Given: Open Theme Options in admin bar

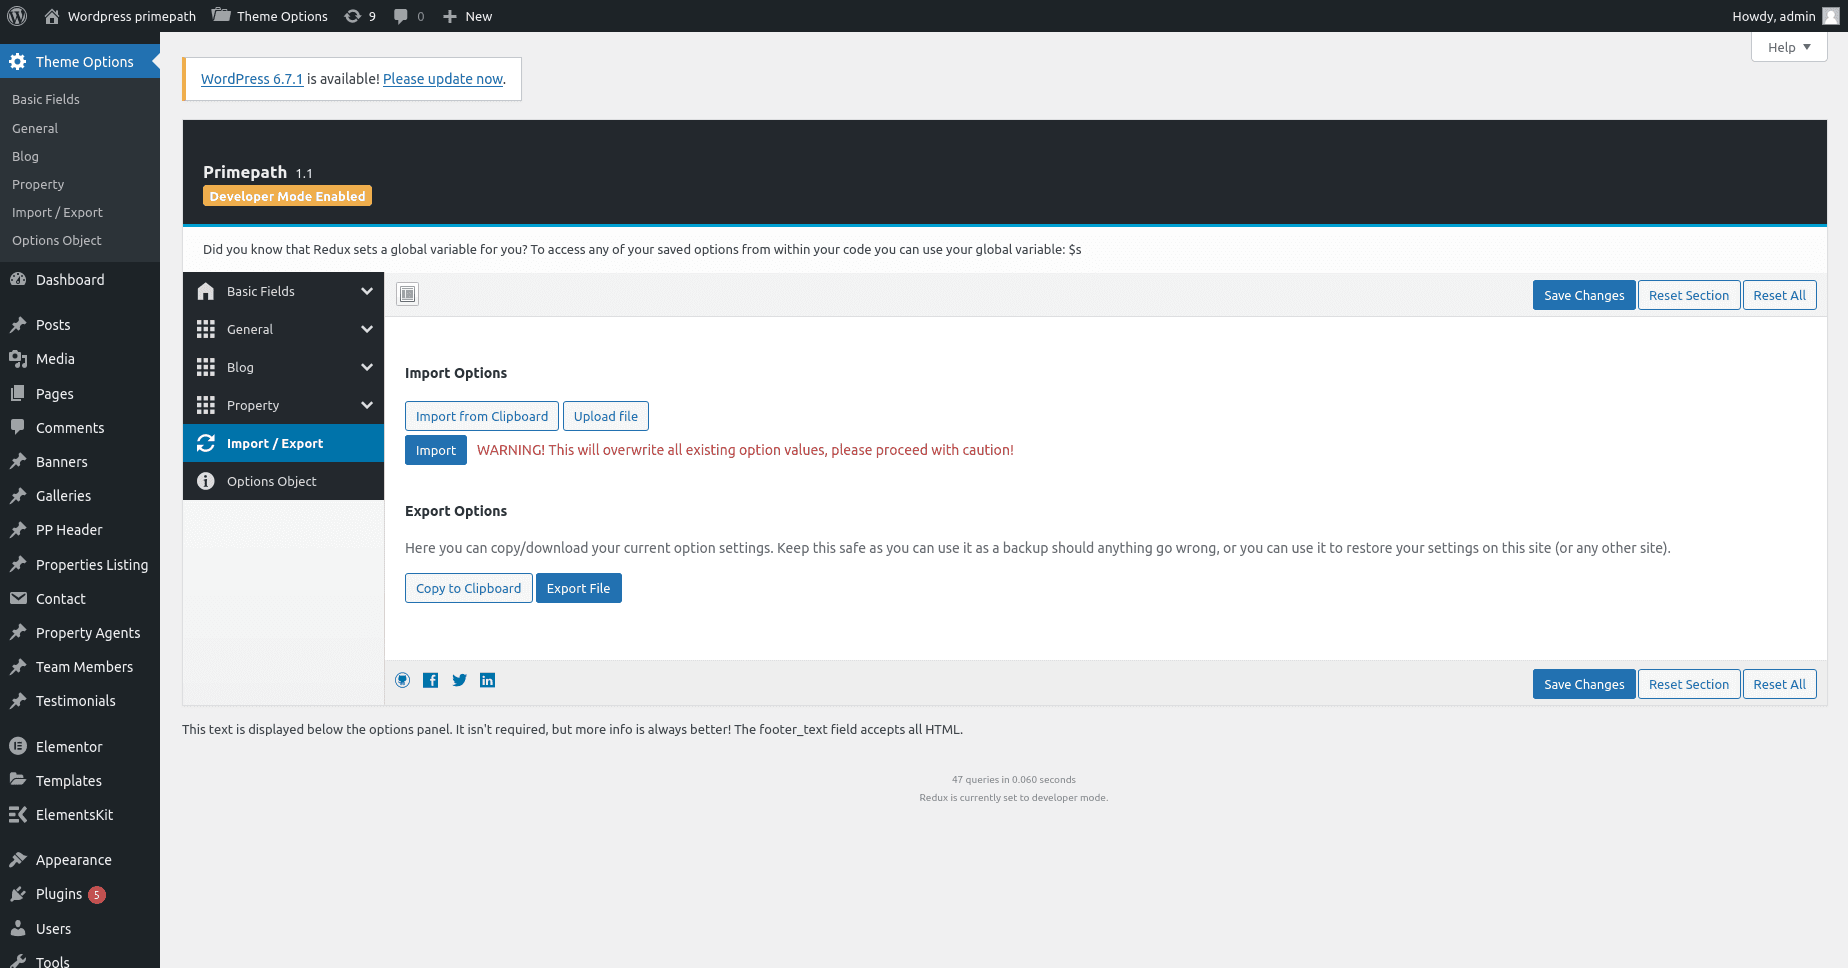Looking at the screenshot, I should (x=270, y=16).
